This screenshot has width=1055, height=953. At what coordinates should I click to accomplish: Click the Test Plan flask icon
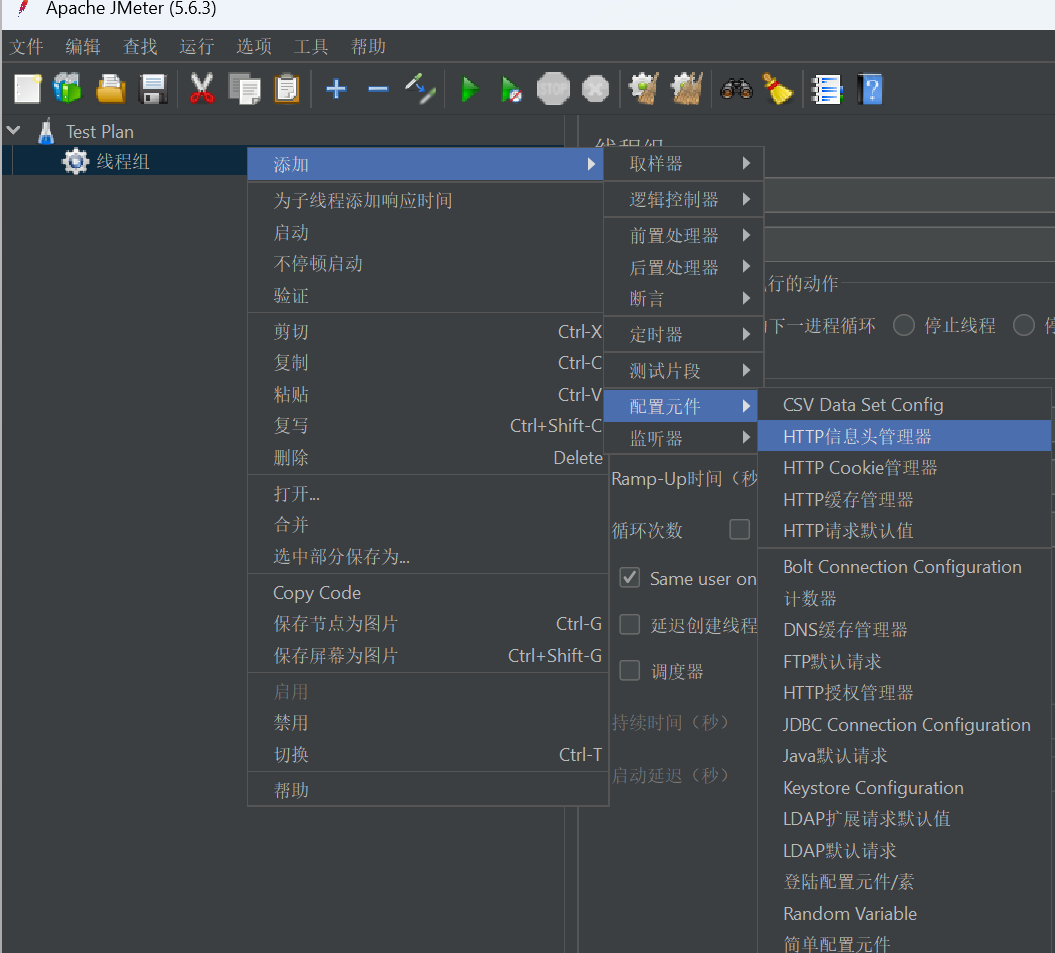point(46,131)
